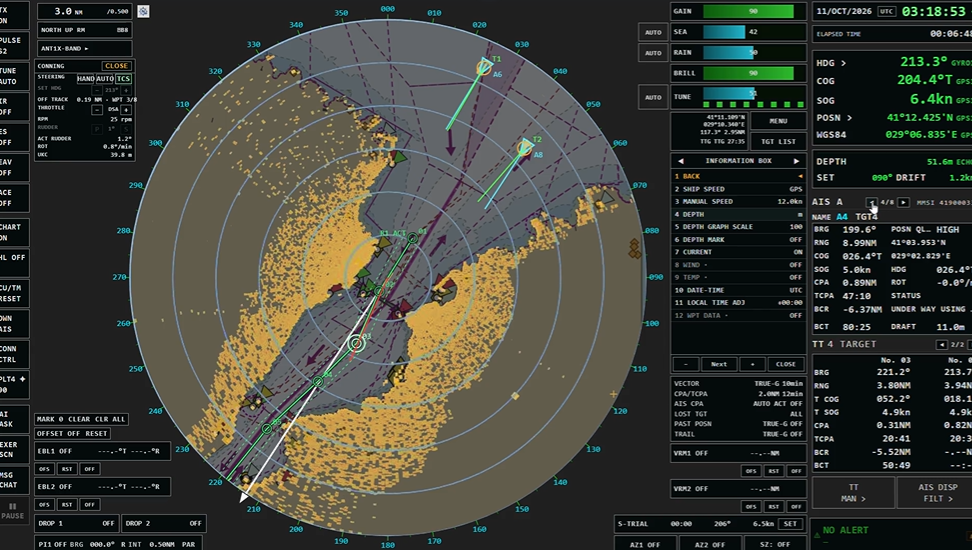
Task: Click the minus button left of Next
Action: (x=686, y=364)
